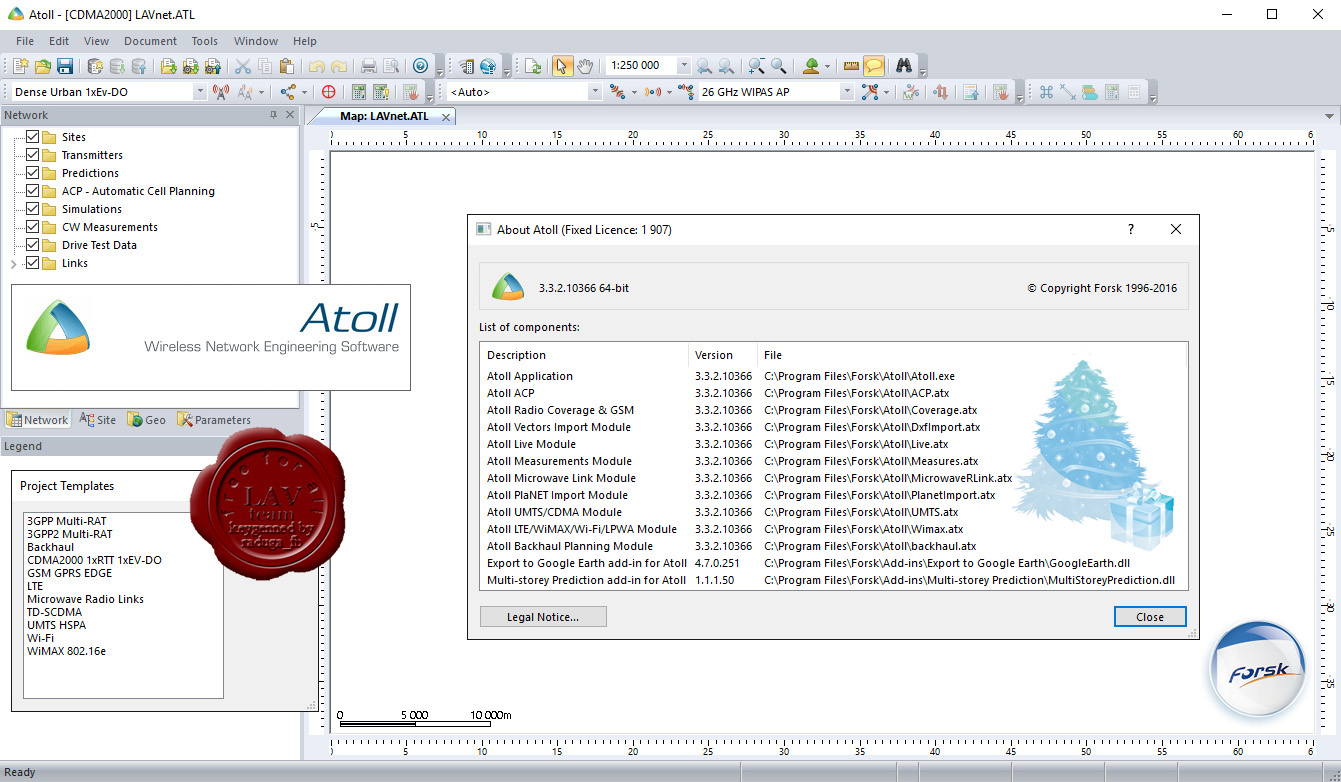This screenshot has height=782, width=1341.
Task: Click the Paste clipboard icon
Action: point(287,66)
